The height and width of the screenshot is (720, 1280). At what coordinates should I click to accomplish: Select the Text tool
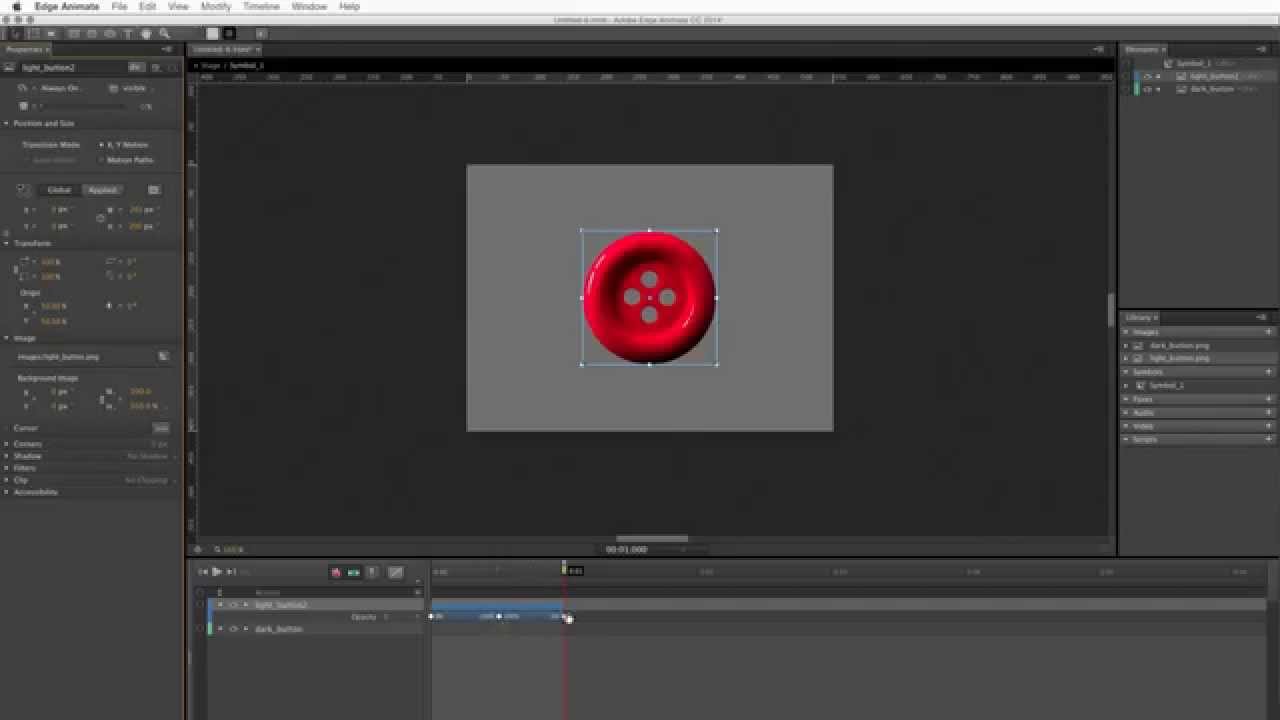127,34
